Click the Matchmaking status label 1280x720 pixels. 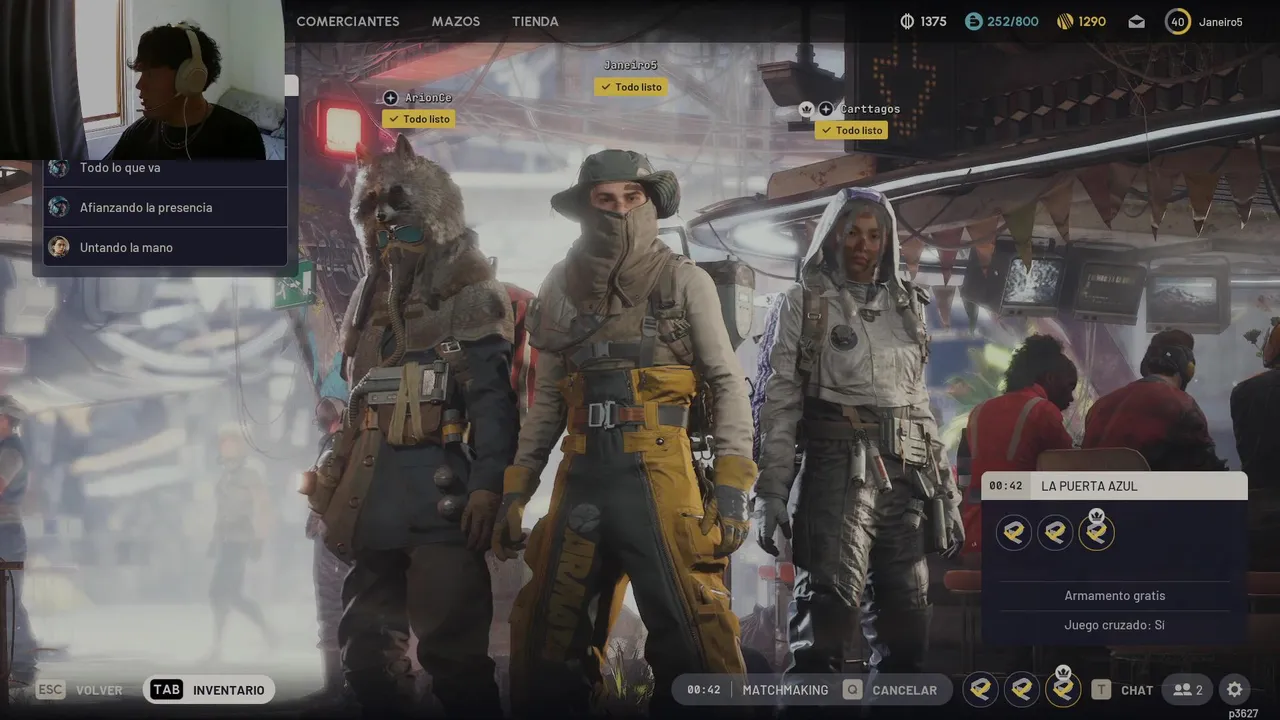[785, 690]
